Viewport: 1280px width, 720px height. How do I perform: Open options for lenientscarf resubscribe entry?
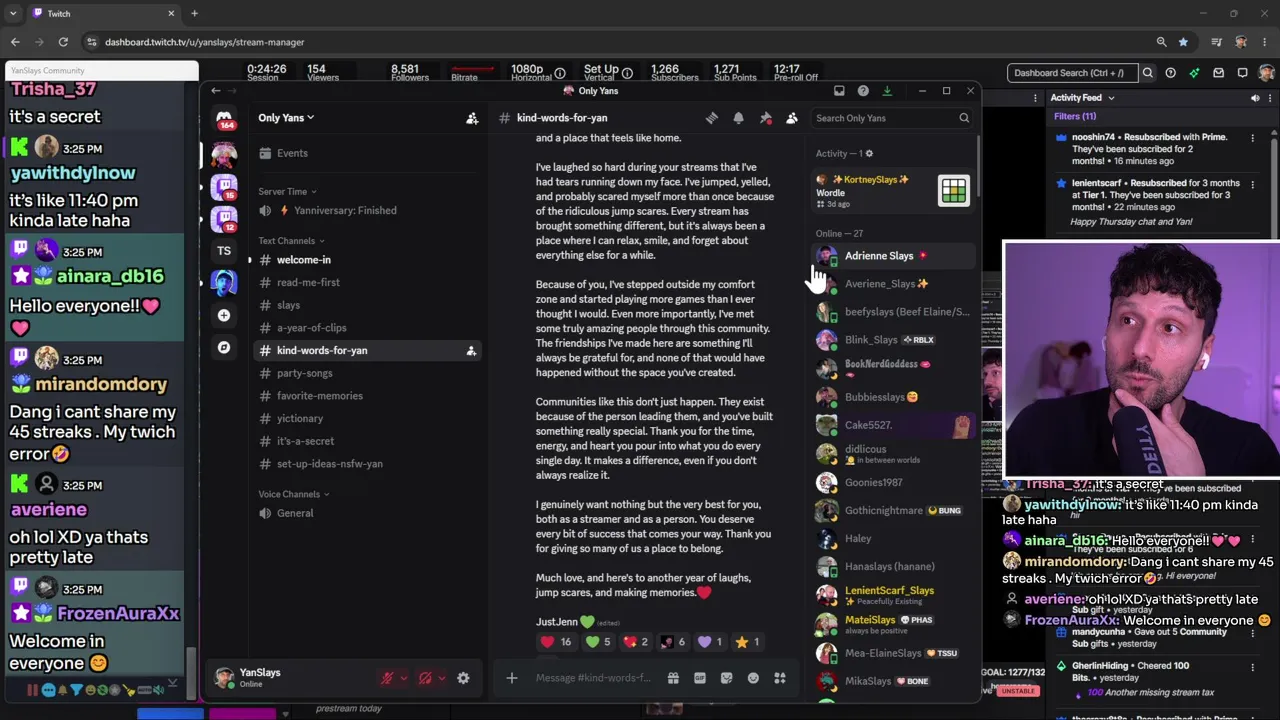pyautogui.click(x=1252, y=184)
